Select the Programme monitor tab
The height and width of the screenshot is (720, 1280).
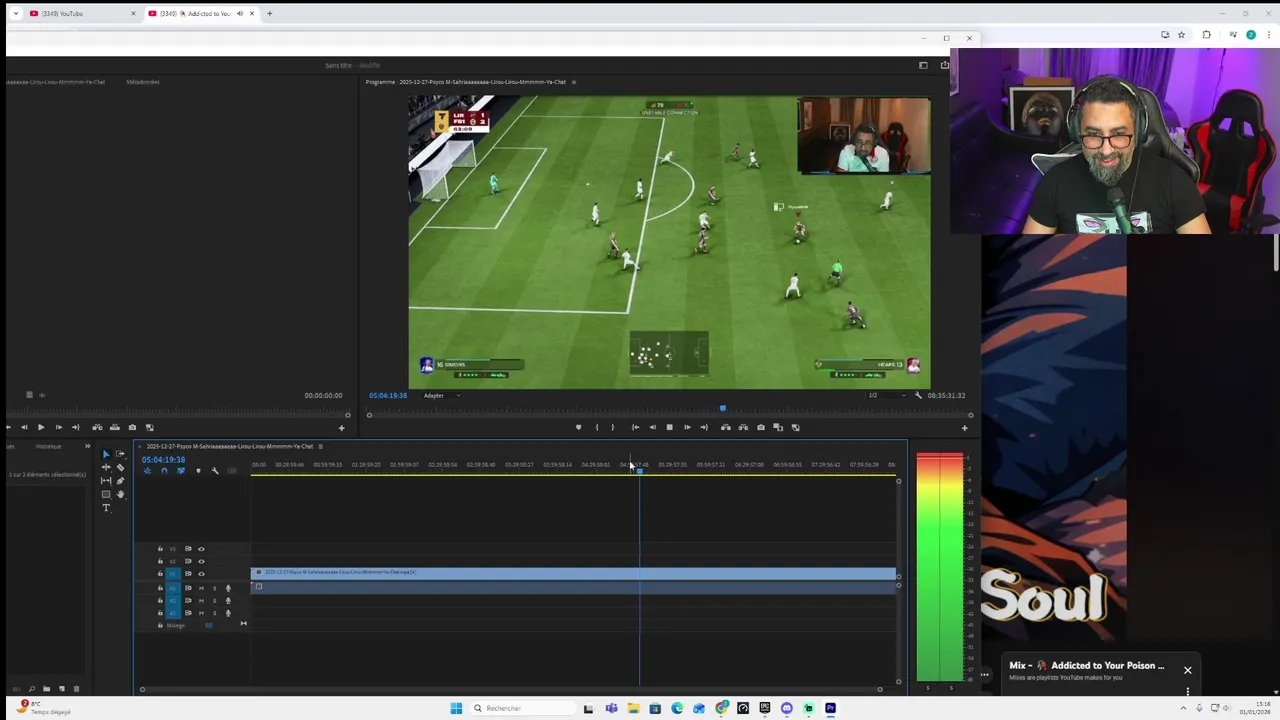click(x=466, y=82)
